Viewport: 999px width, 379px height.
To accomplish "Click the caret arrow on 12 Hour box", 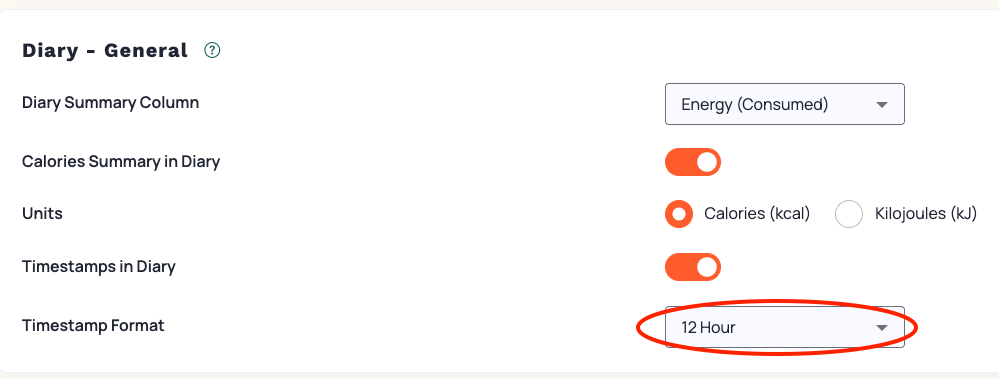I will point(882,327).
